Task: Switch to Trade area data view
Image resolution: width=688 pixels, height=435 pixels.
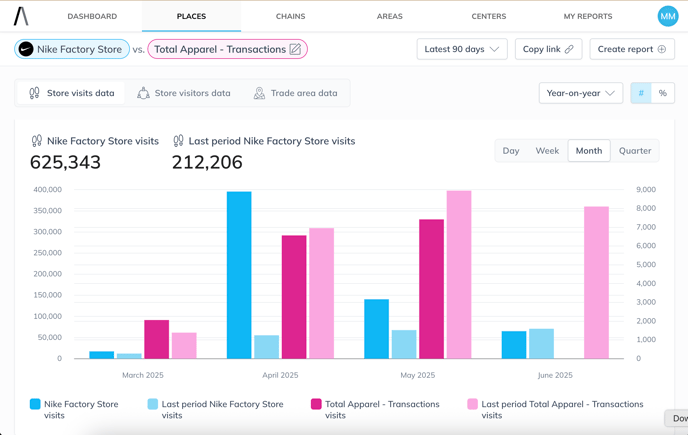Action: click(296, 93)
